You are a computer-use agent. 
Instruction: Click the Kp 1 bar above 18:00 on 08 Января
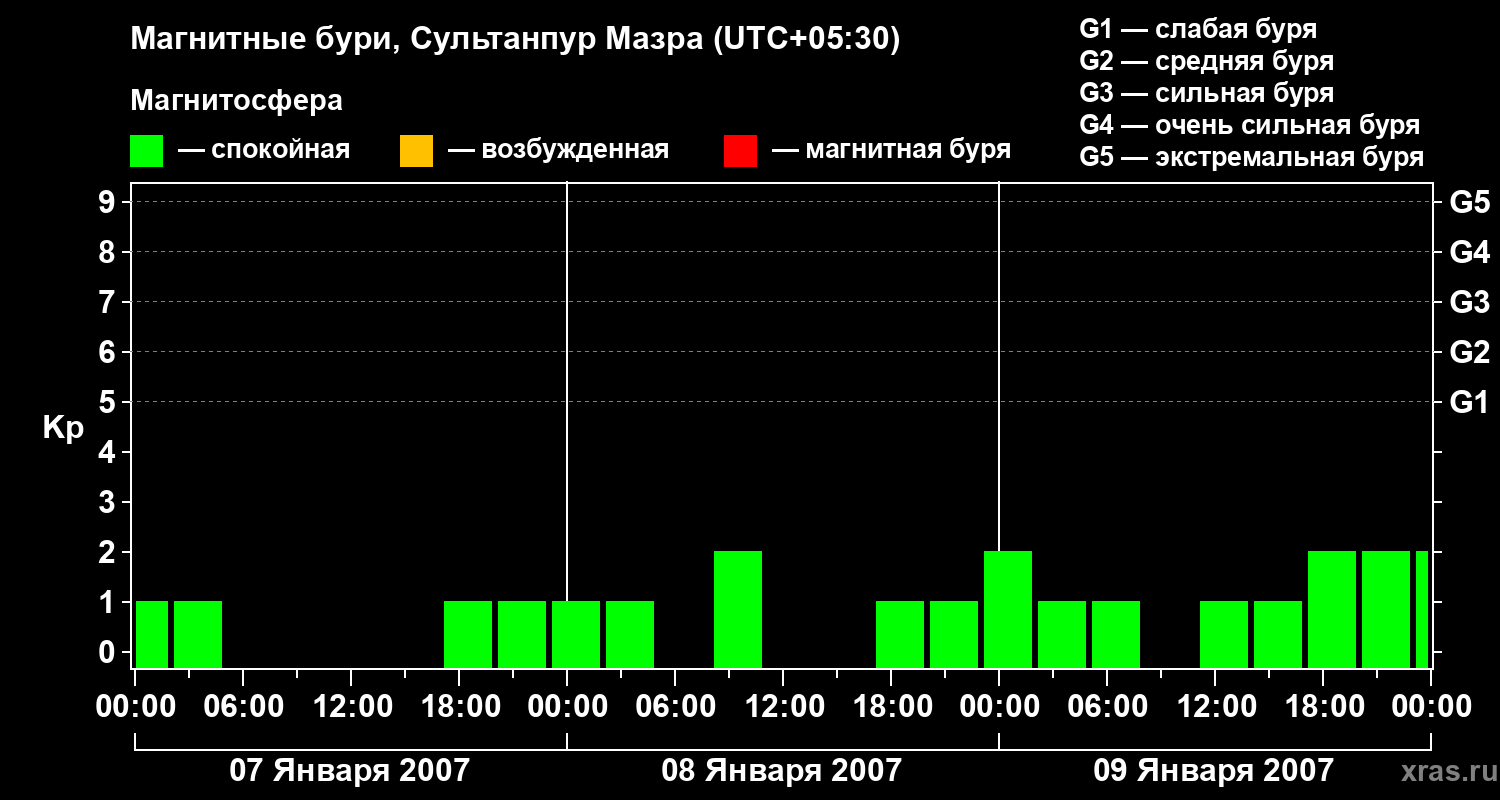(900, 634)
